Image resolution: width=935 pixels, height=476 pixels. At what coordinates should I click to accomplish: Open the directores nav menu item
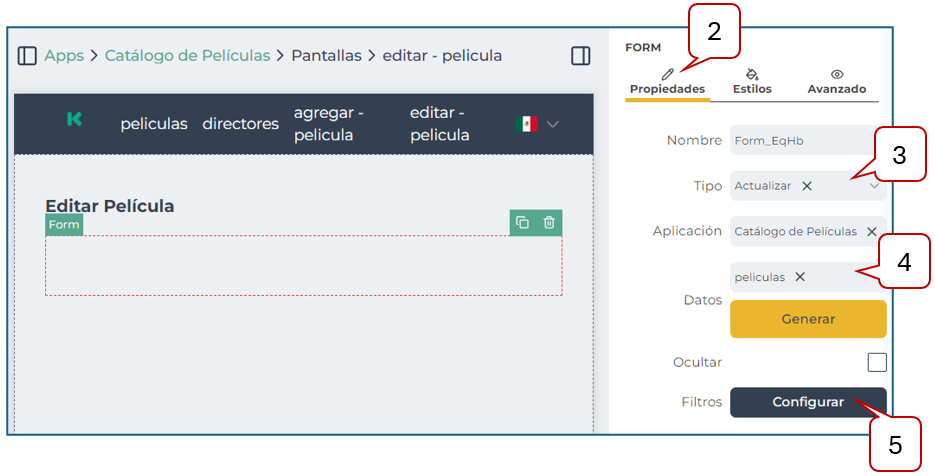pos(240,124)
